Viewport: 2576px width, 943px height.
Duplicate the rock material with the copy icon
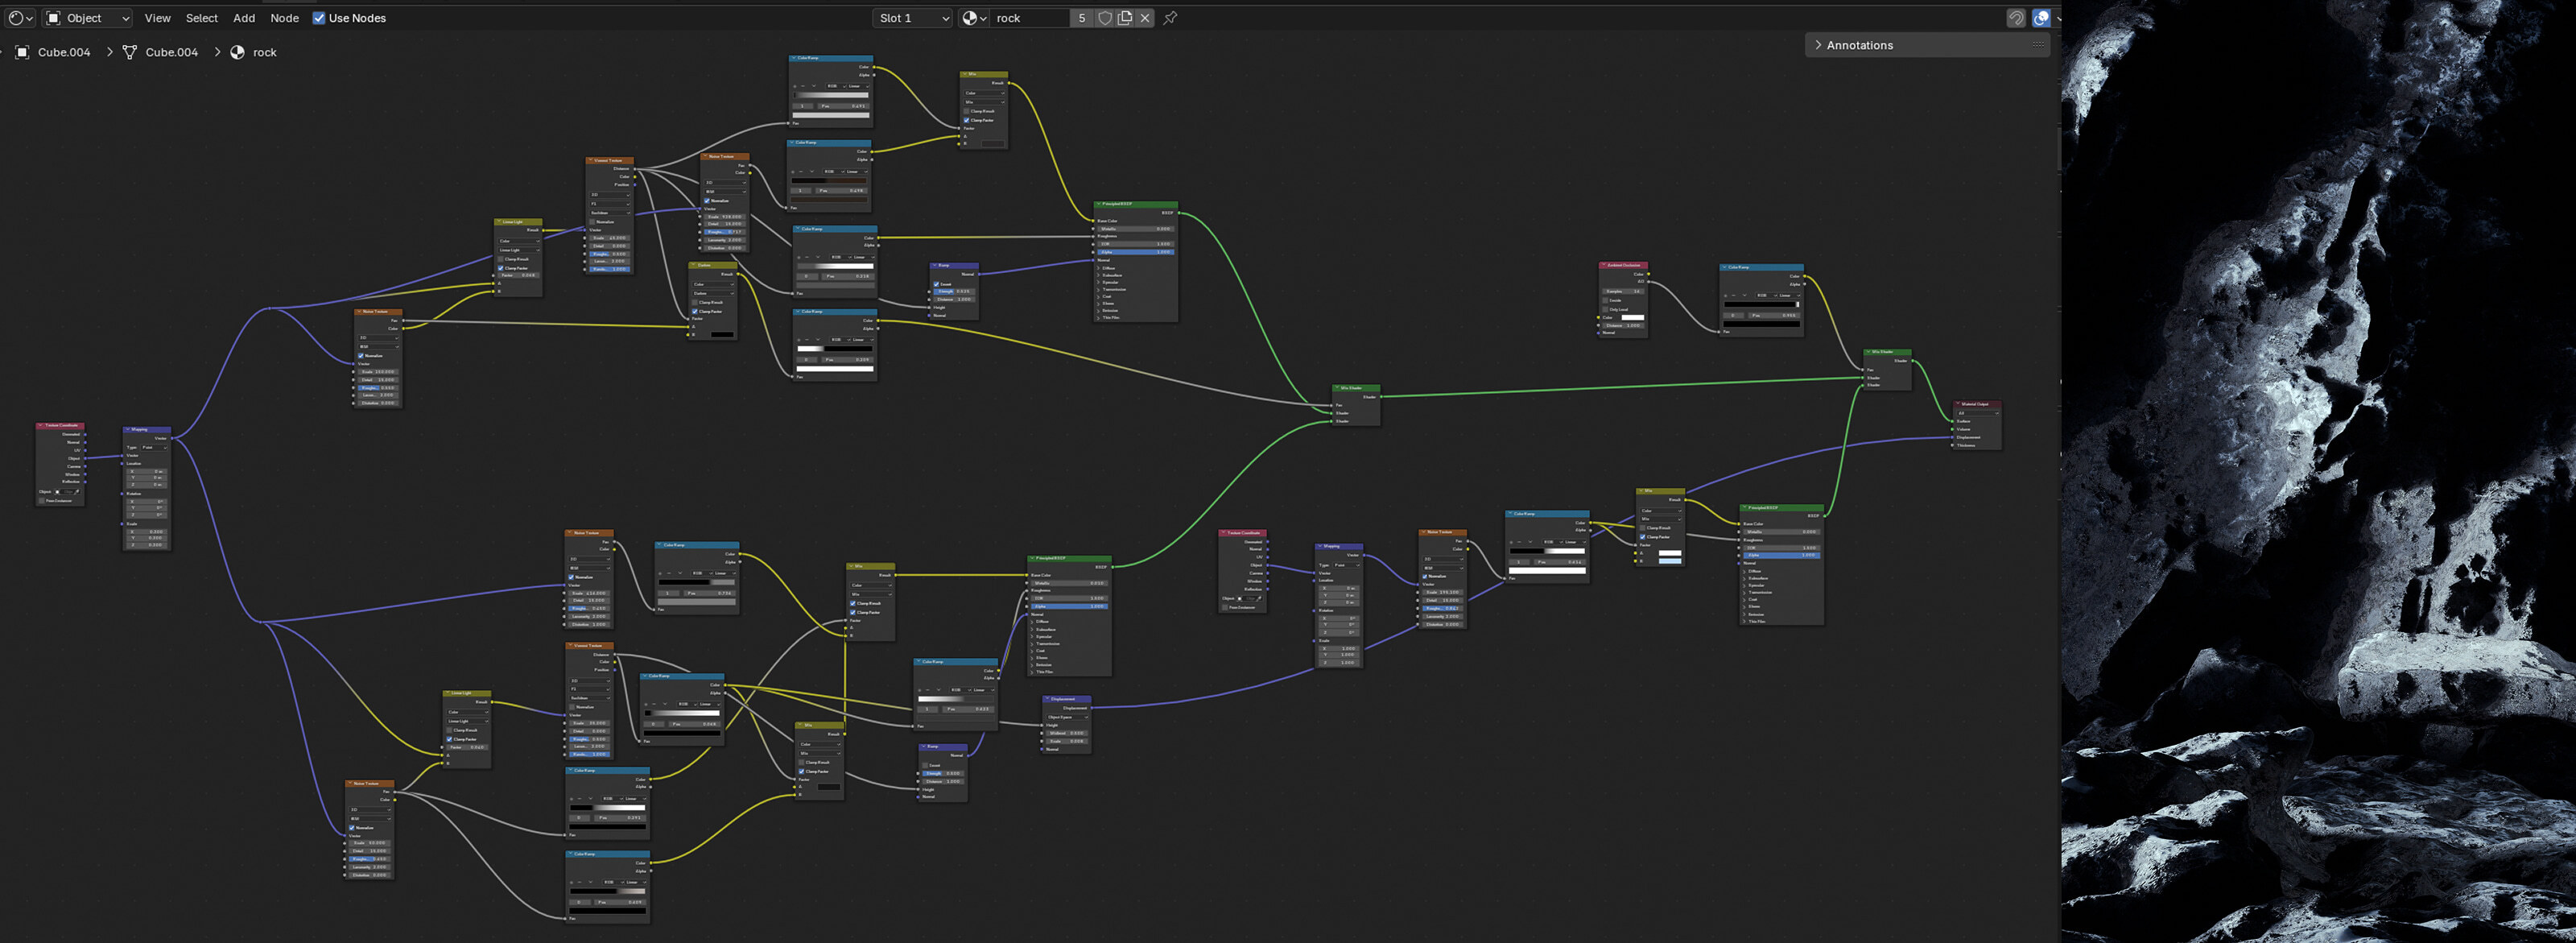(x=1124, y=18)
